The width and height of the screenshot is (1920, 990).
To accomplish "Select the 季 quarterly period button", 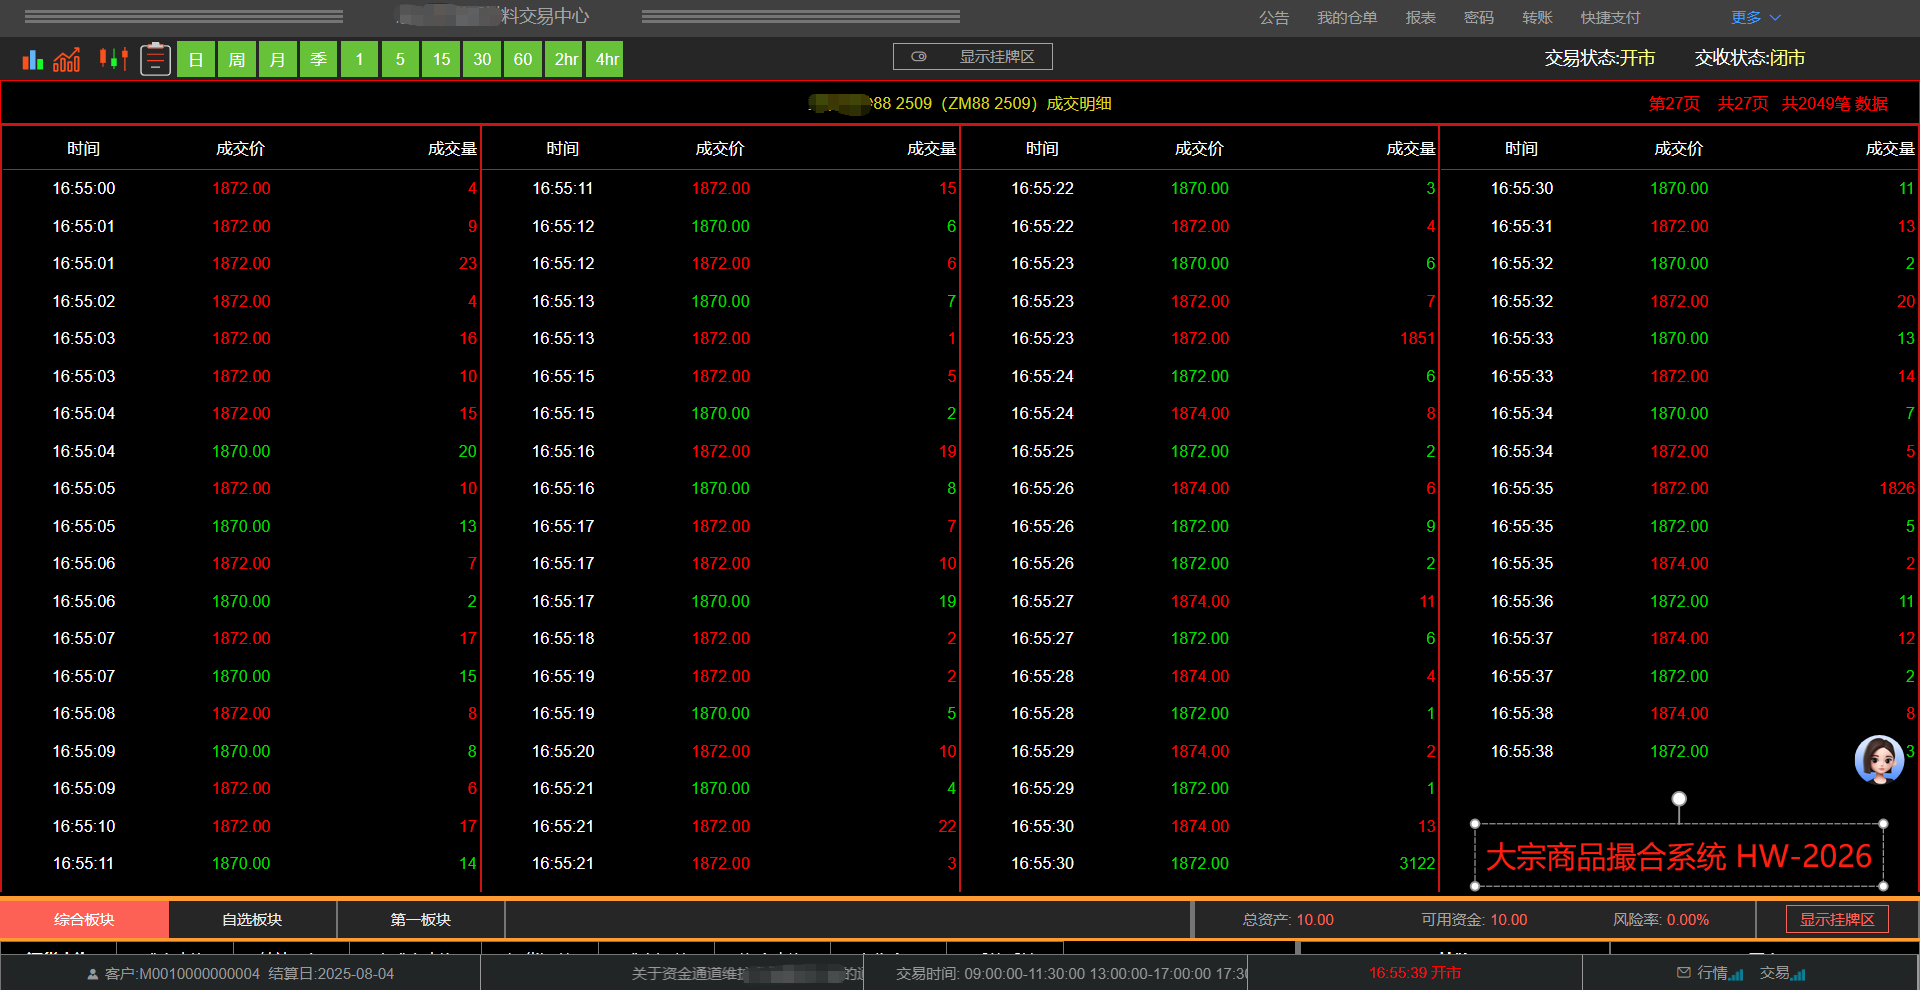I will pos(318,60).
